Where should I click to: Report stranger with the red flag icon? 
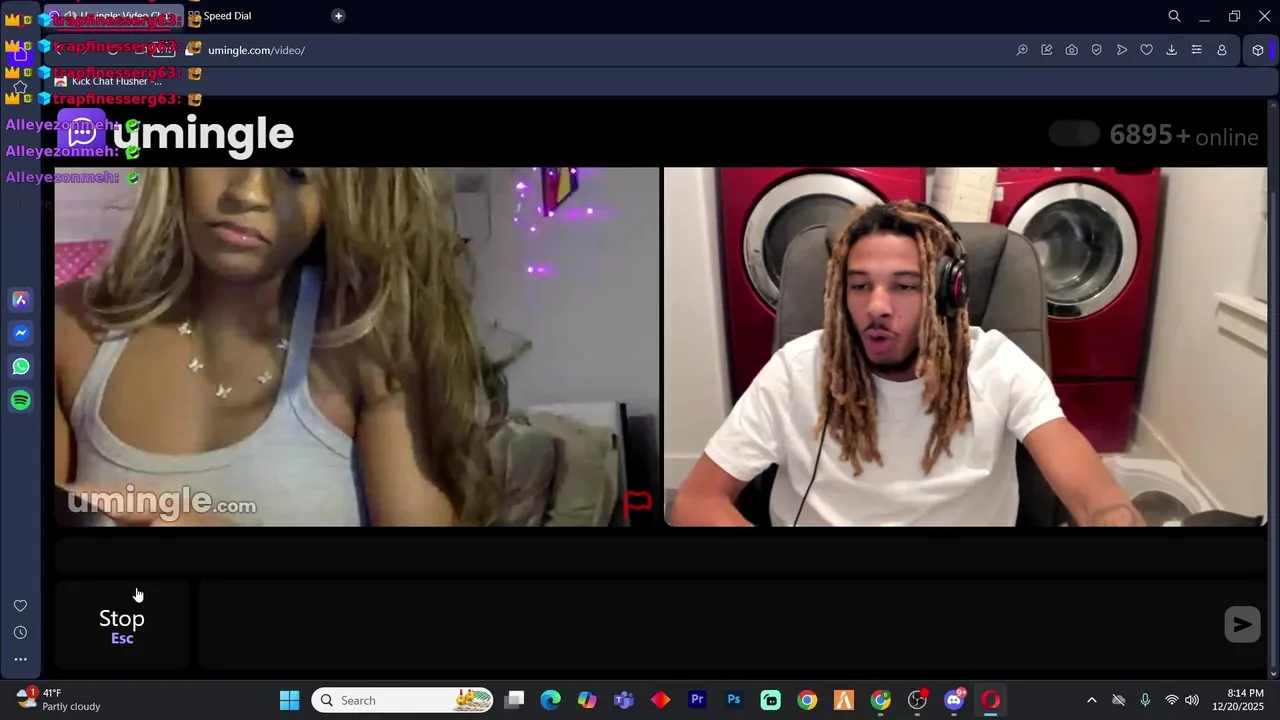637,503
